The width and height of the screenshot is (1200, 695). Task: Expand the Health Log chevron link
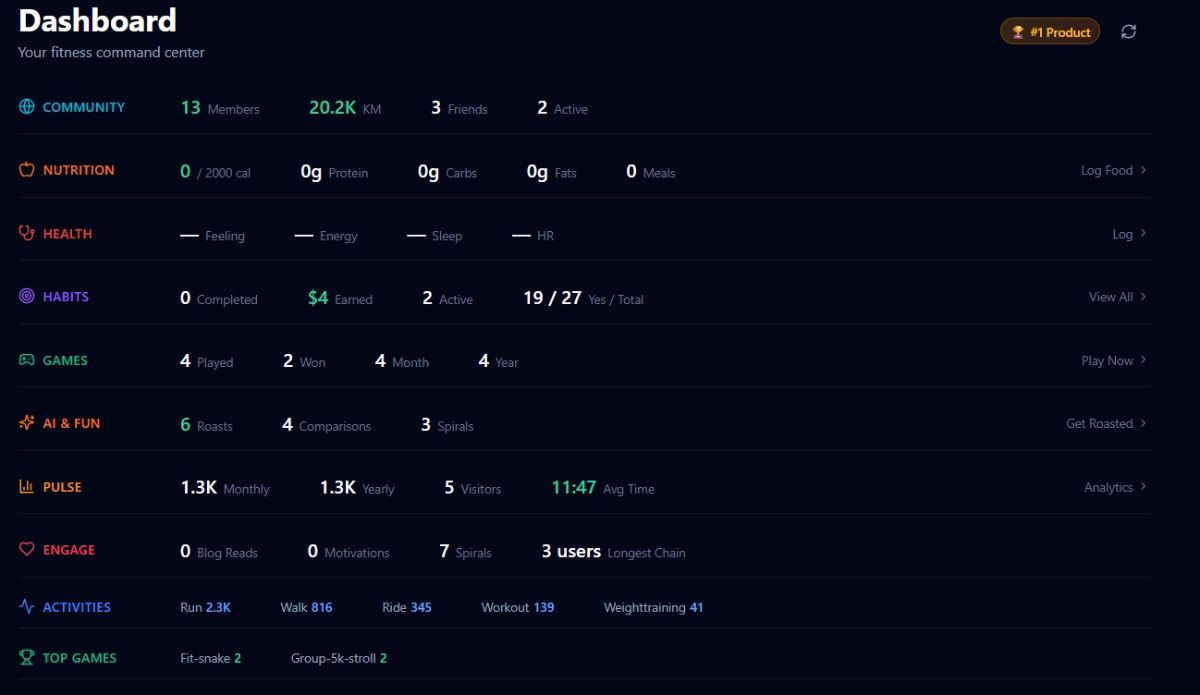[x=1129, y=234]
